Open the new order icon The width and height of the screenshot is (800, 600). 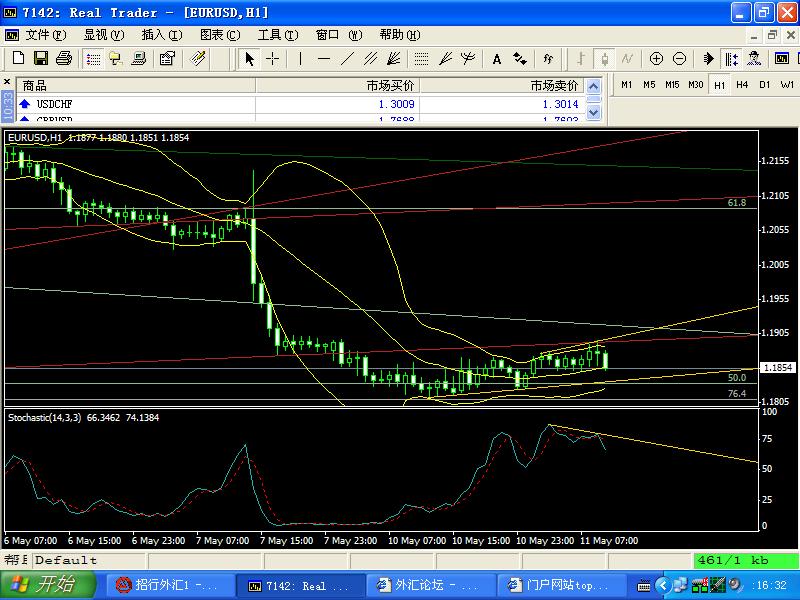(197, 59)
